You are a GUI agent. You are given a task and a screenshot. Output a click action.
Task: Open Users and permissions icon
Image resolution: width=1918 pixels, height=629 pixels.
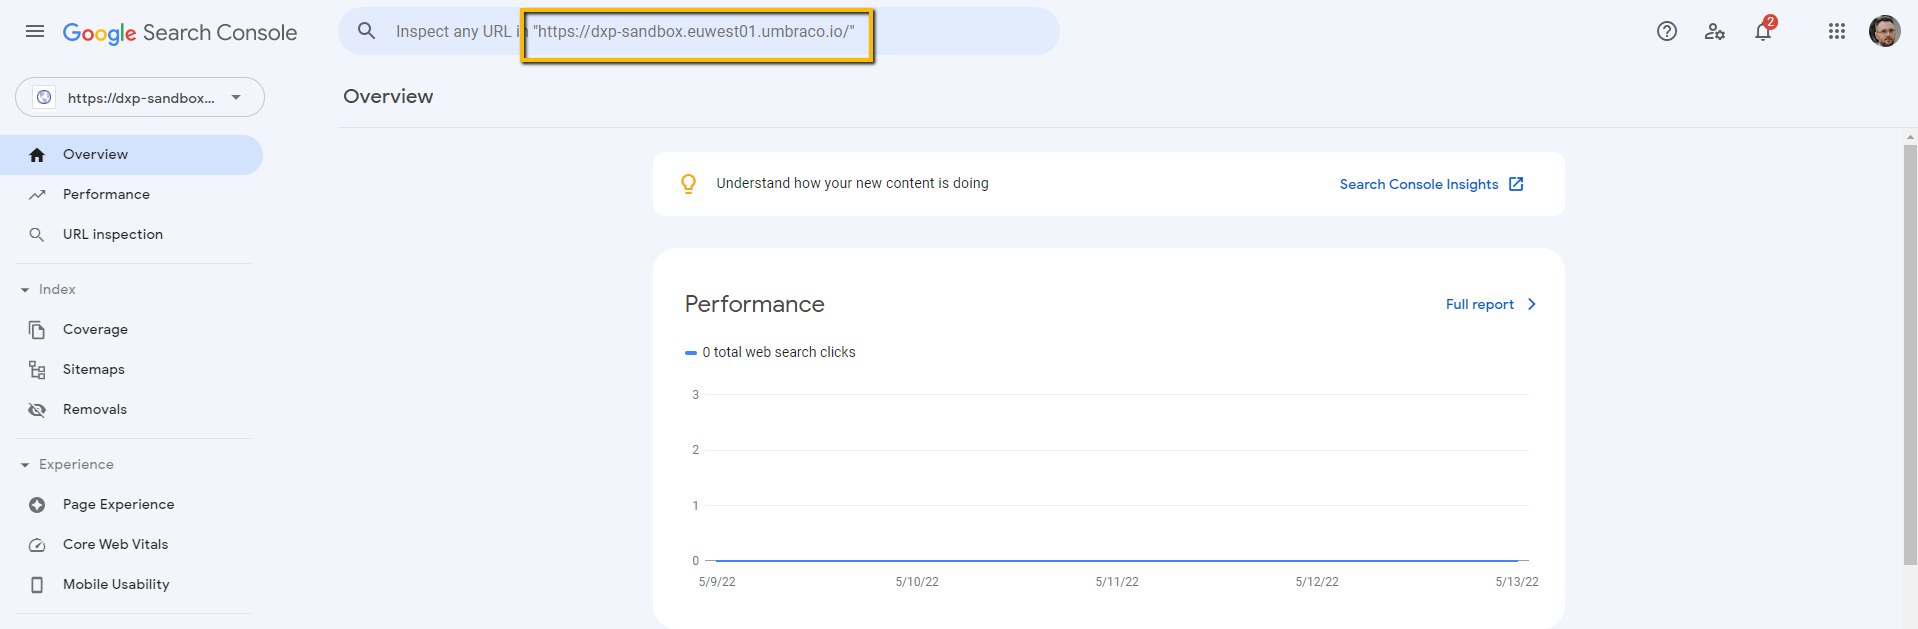[x=1715, y=31]
